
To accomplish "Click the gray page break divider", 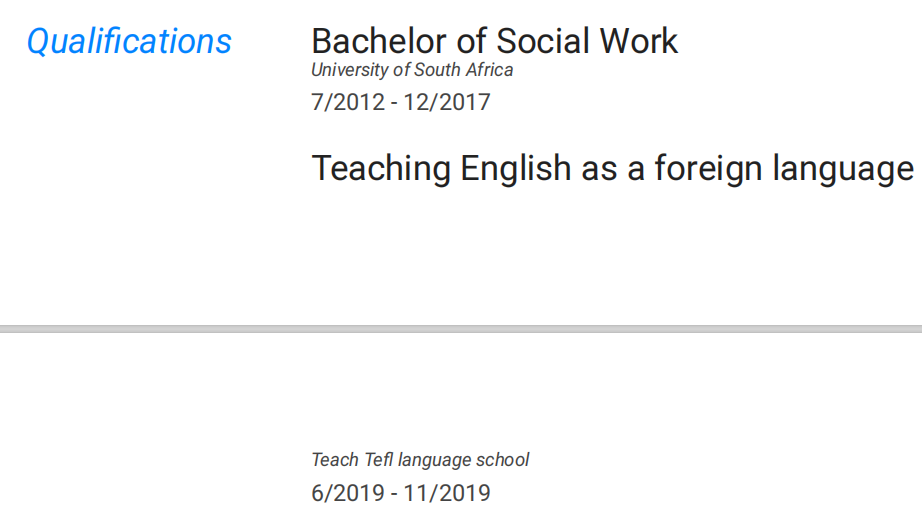I will point(461,328).
